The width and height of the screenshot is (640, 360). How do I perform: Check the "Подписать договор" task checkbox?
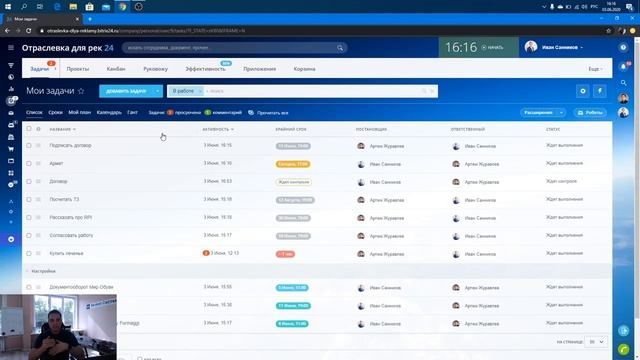(29, 145)
